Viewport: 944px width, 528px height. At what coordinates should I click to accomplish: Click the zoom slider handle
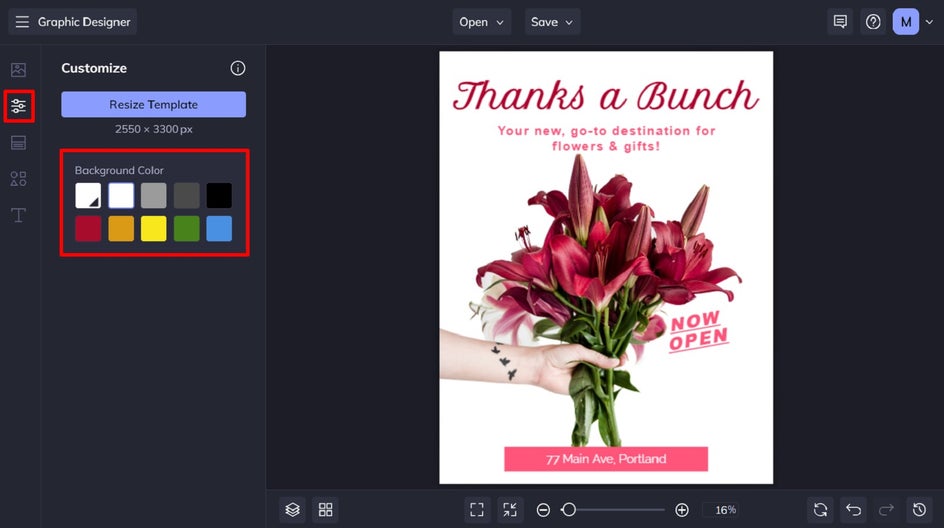click(x=569, y=510)
